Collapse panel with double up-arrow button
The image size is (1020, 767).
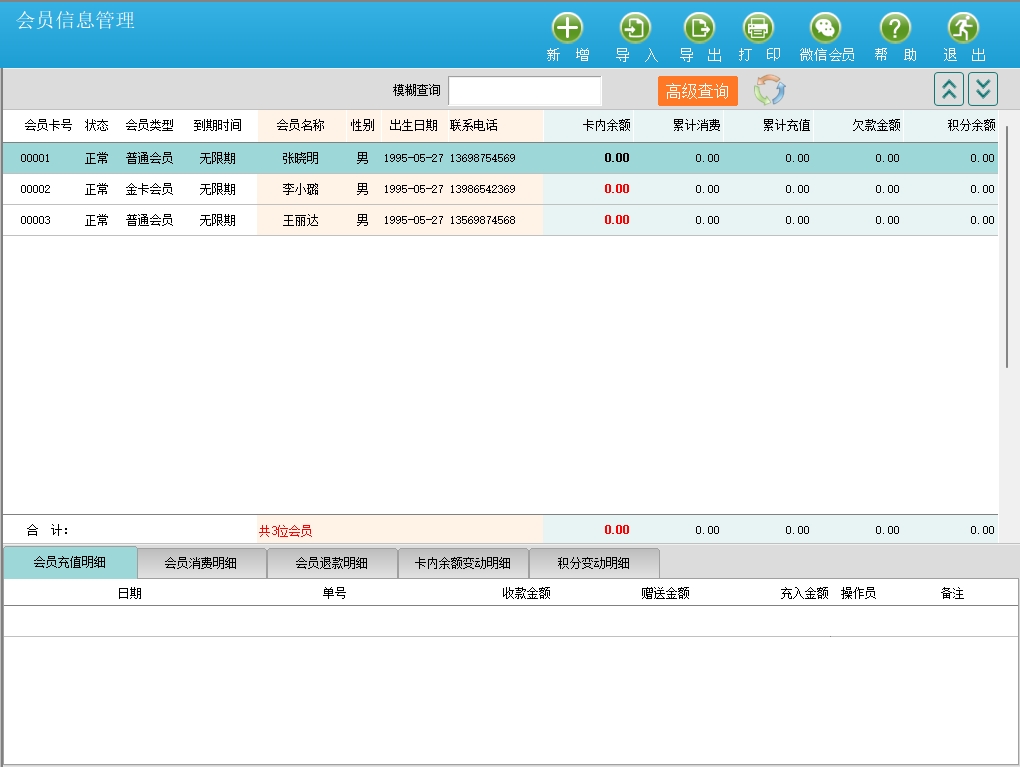(948, 90)
